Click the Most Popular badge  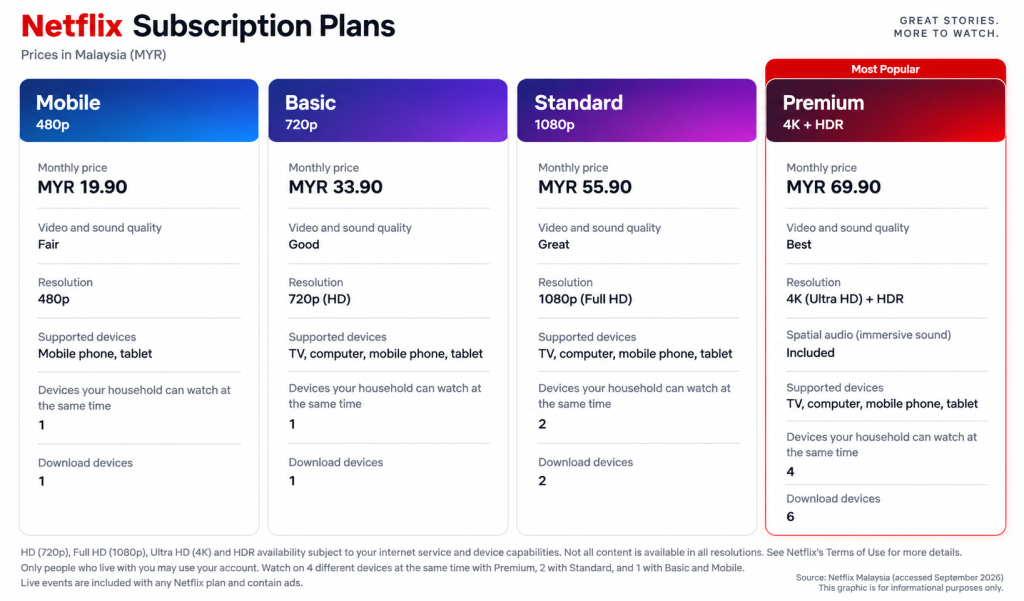click(x=885, y=69)
